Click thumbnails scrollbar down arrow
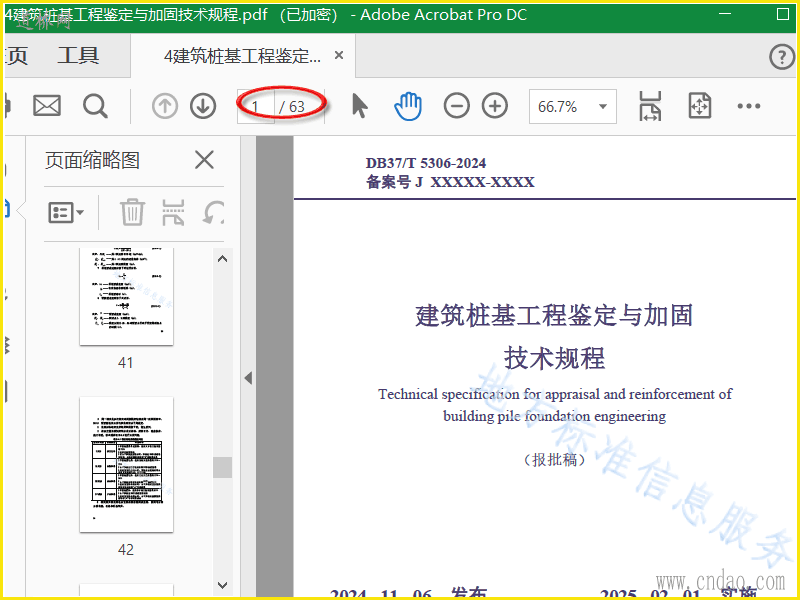Screen dimensions: 800x600 pyautogui.click(x=222, y=585)
